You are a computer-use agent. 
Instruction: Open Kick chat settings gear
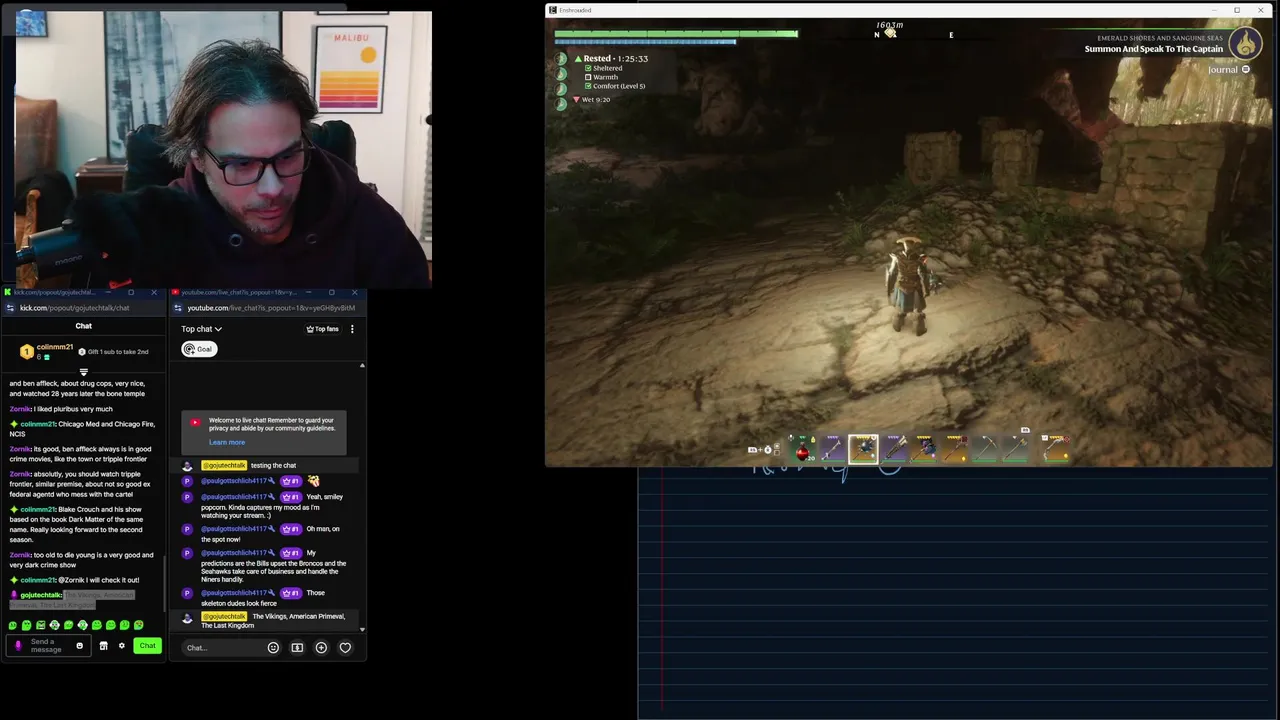(x=122, y=646)
